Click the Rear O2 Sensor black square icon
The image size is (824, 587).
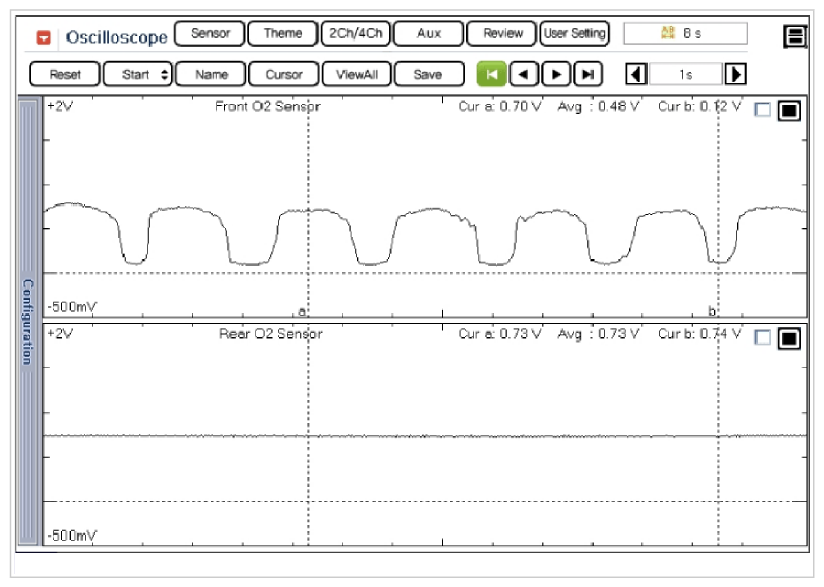[789, 338]
